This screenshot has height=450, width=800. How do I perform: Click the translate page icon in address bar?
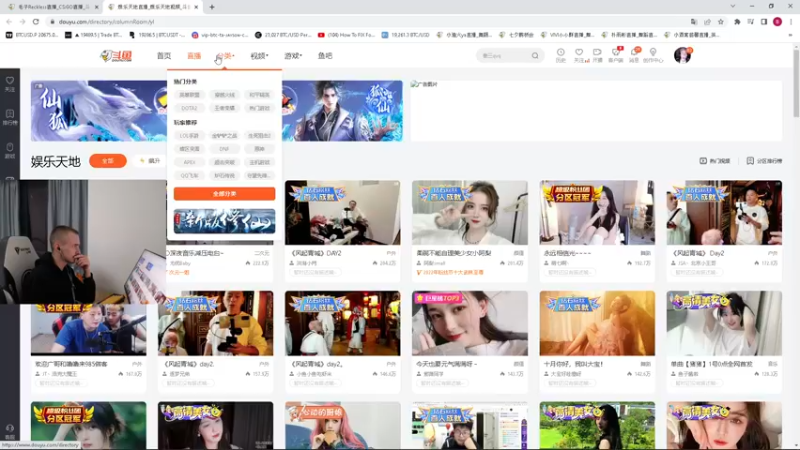(x=694, y=22)
